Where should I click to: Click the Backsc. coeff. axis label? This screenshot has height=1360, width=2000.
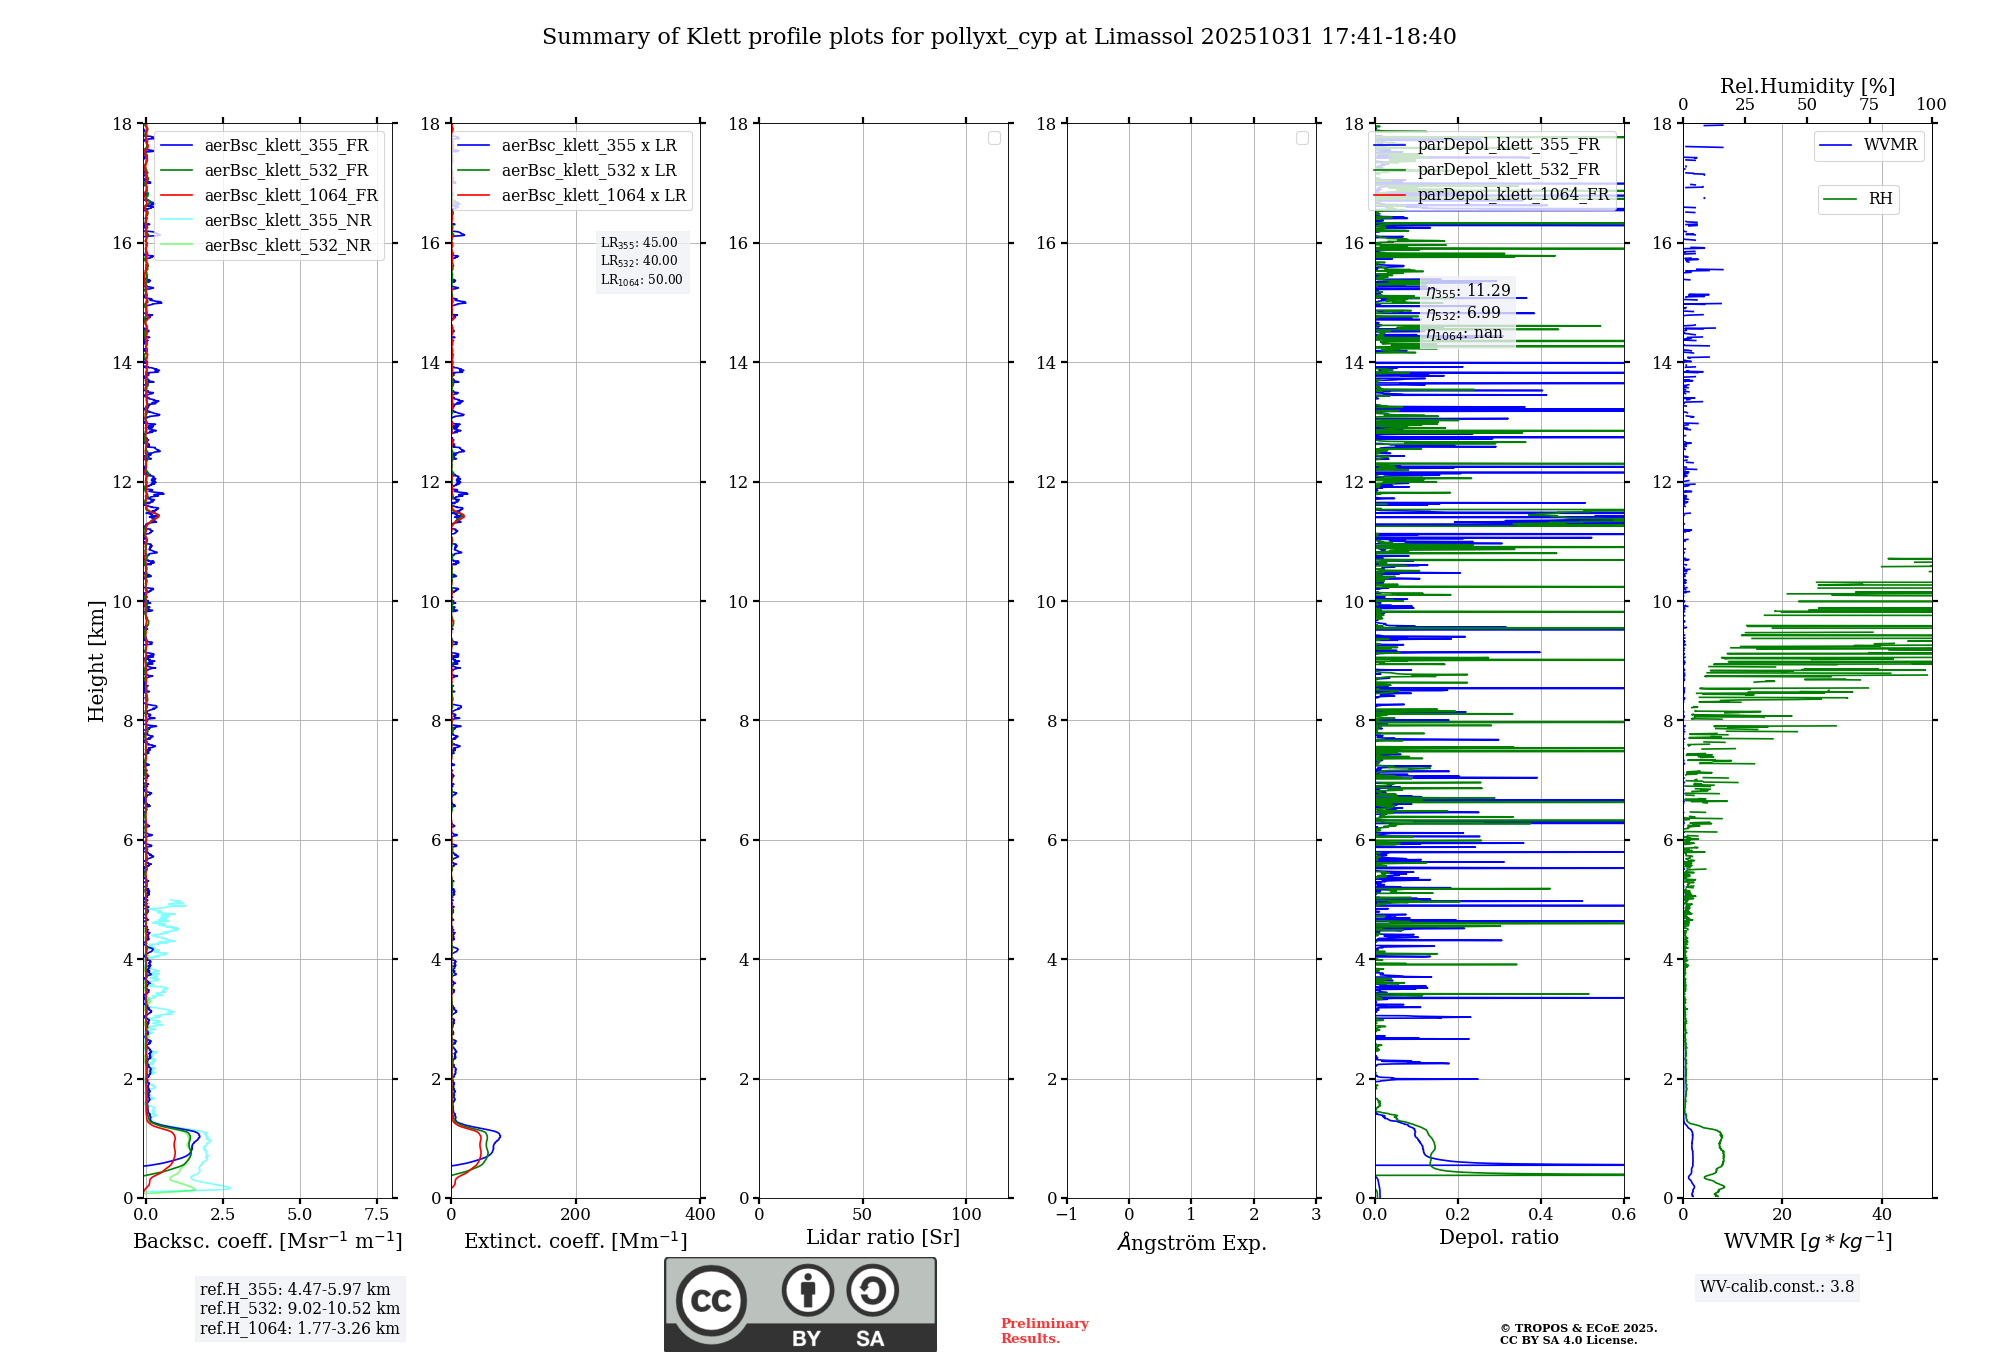pos(268,1241)
